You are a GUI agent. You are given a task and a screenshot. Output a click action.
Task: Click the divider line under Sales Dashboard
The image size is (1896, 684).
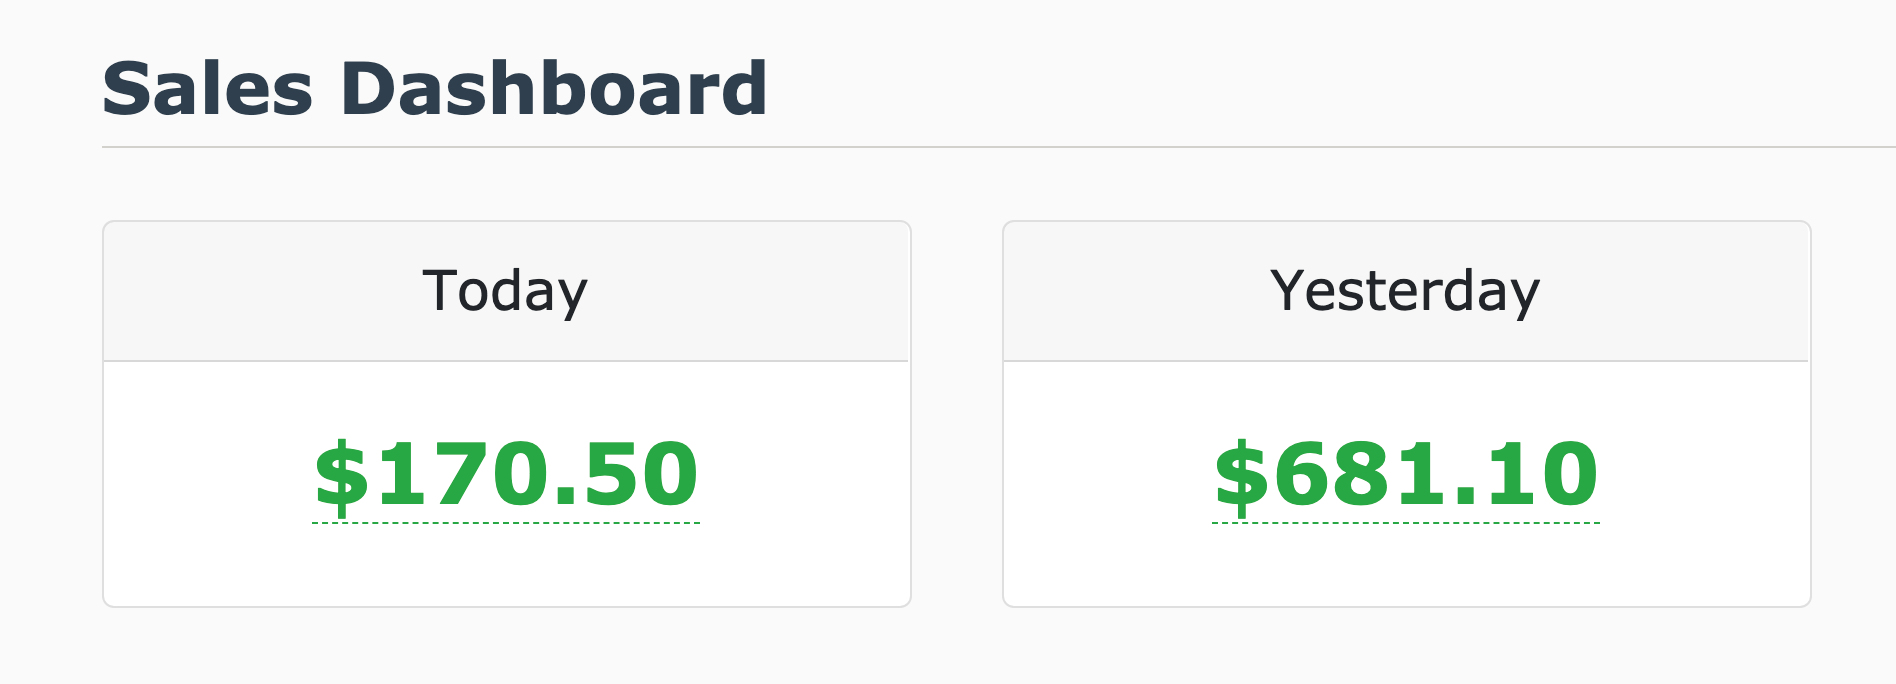998,147
